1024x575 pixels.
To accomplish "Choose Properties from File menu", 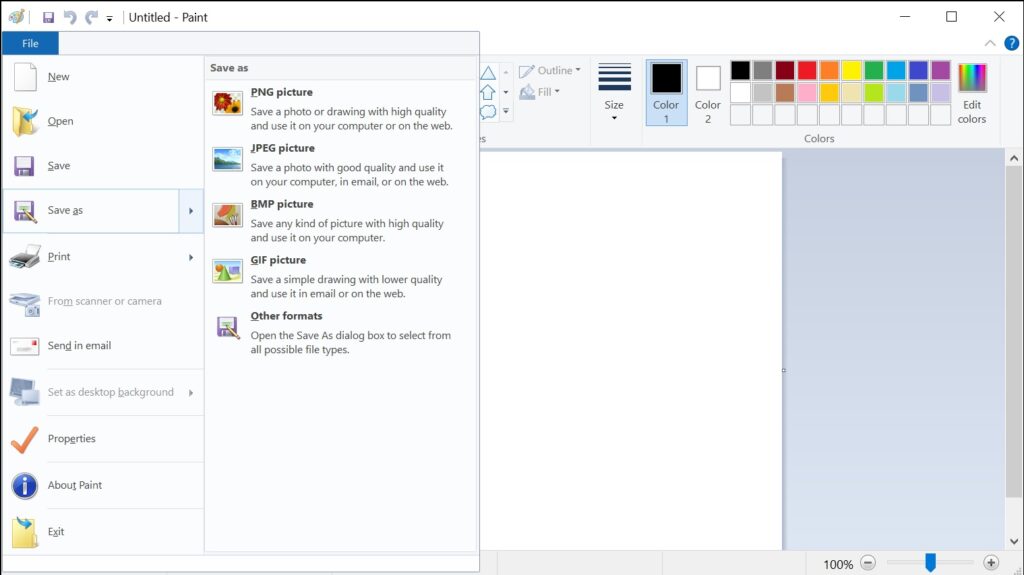I will [72, 439].
